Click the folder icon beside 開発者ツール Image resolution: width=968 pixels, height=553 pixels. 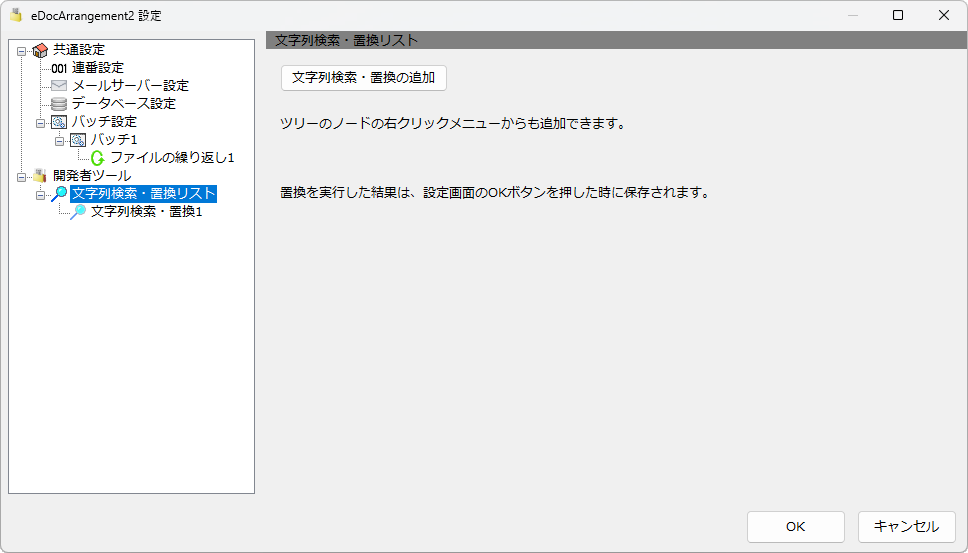40,176
